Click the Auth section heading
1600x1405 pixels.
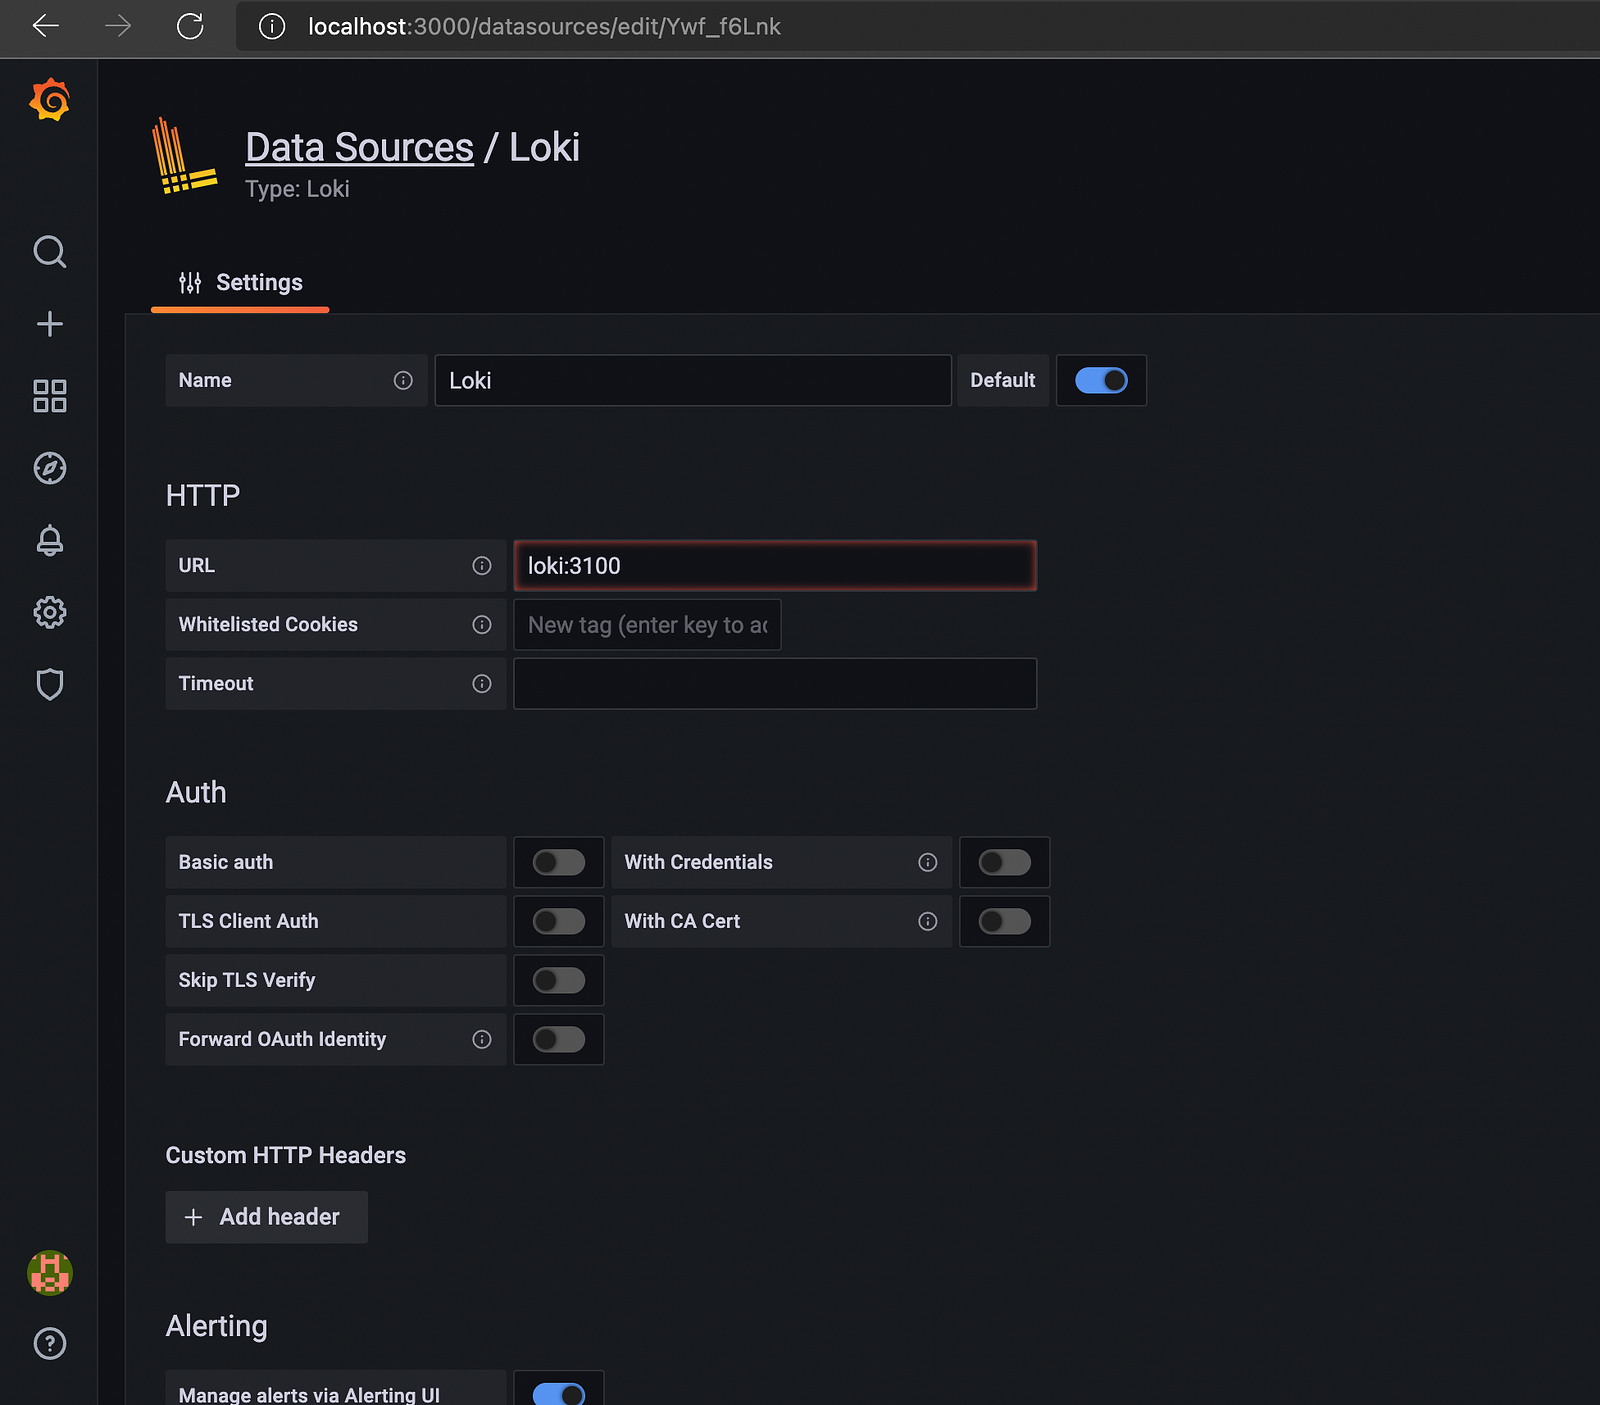click(x=196, y=792)
